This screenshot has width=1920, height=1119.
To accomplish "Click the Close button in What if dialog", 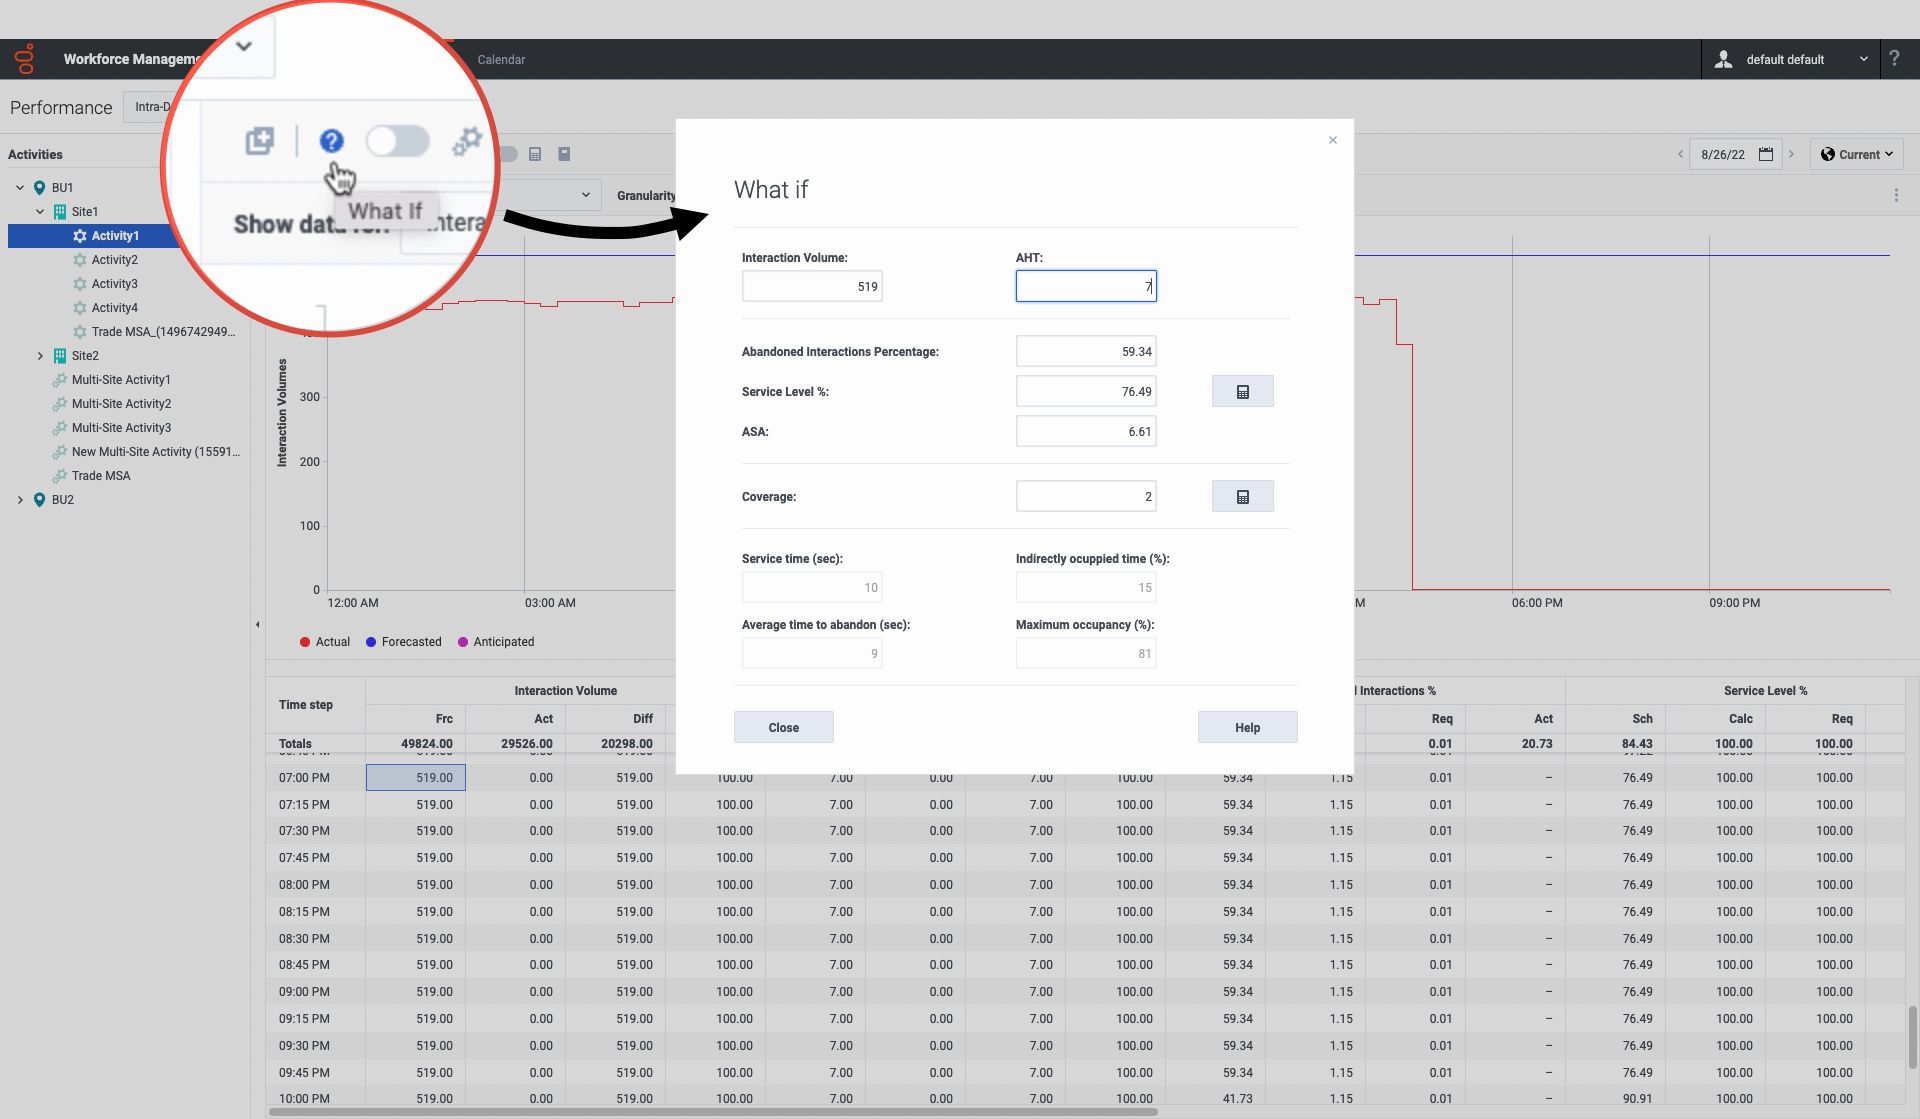I will coord(783,728).
